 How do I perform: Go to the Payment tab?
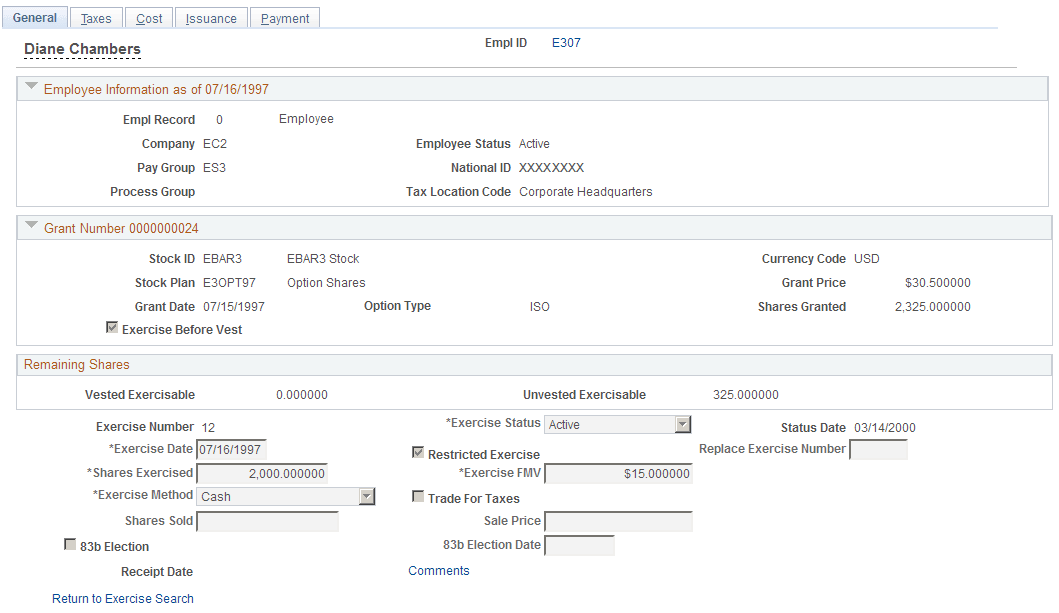284,18
